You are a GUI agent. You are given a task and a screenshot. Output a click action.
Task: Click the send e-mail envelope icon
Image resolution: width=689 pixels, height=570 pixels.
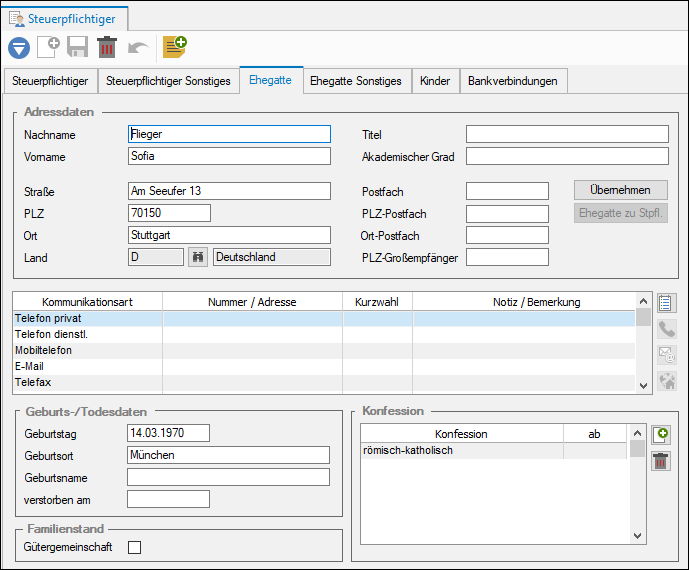[x=666, y=355]
